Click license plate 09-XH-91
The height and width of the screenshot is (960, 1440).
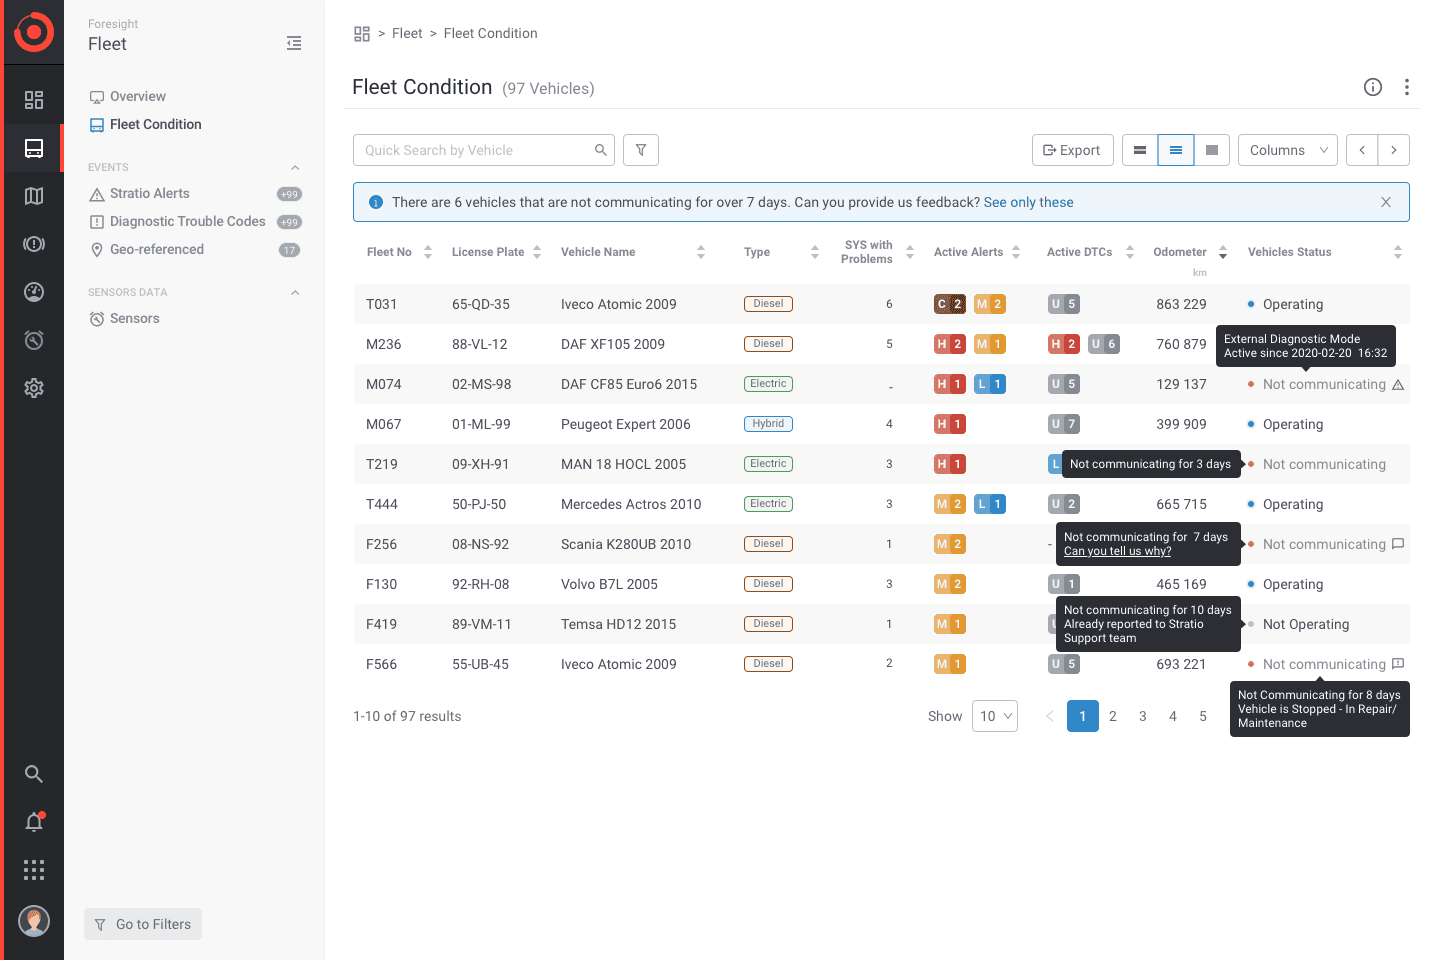pyautogui.click(x=481, y=464)
